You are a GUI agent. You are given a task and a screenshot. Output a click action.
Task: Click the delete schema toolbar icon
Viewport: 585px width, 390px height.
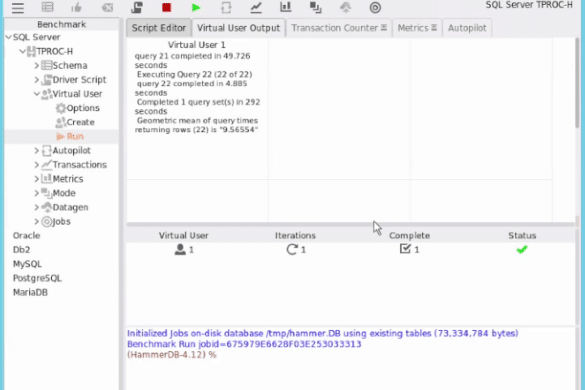pyautogui.click(x=107, y=7)
